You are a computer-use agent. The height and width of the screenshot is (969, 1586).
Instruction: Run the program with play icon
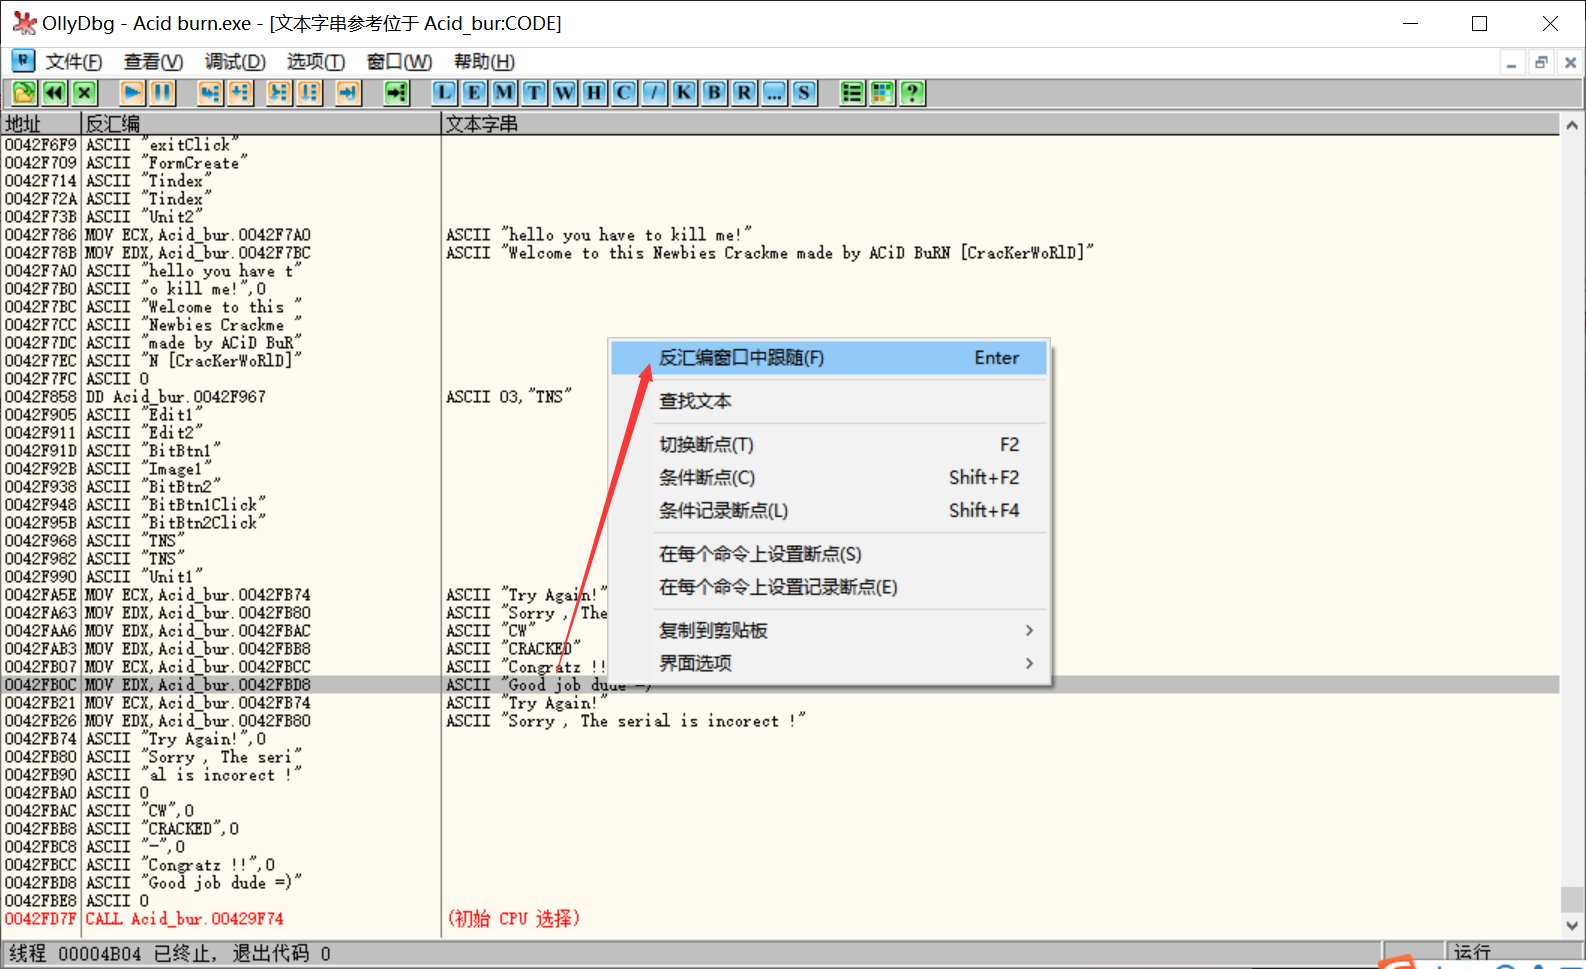click(132, 93)
